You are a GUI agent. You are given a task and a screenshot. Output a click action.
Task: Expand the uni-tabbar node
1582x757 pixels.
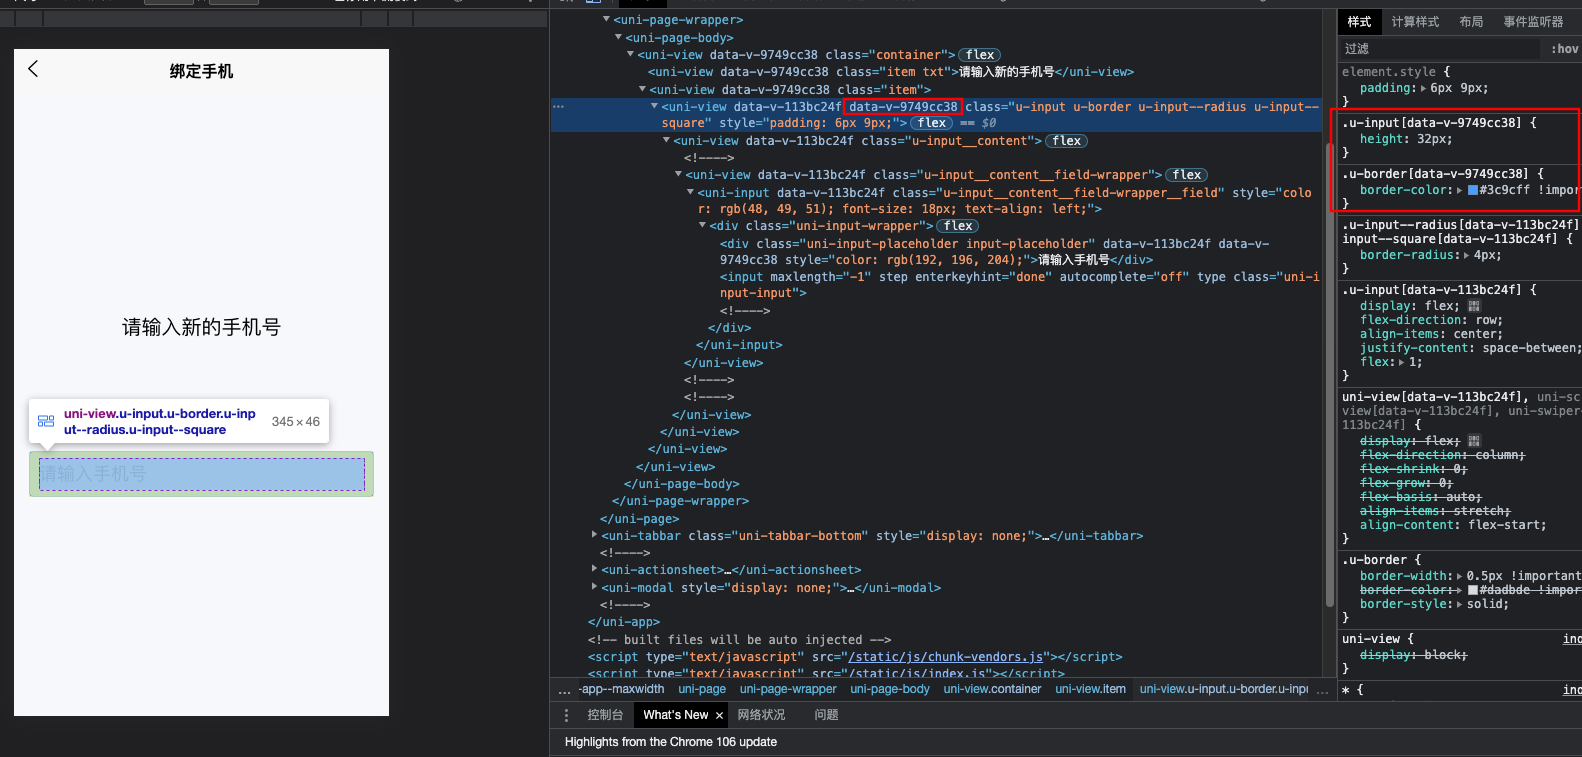(594, 535)
